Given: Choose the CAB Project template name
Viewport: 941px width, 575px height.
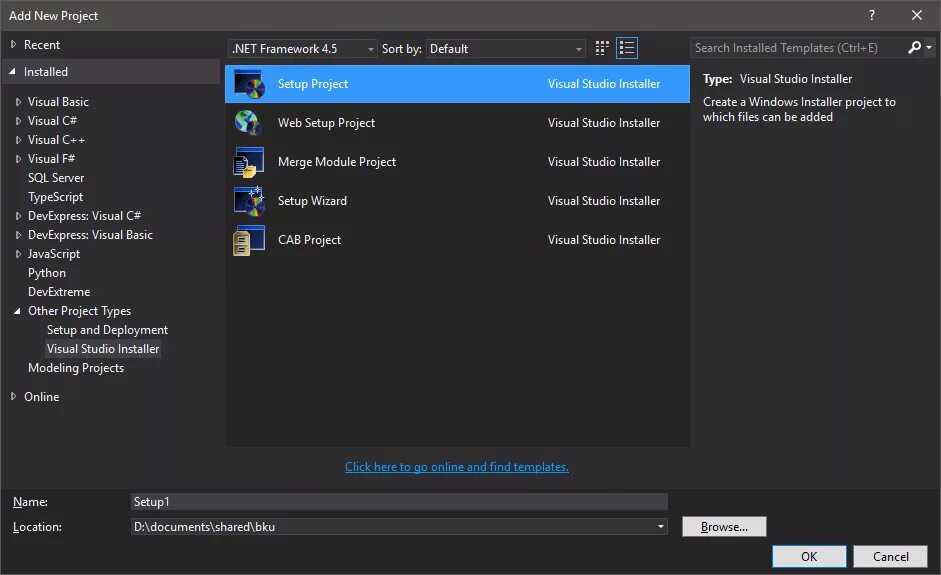Looking at the screenshot, I should pyautogui.click(x=309, y=240).
